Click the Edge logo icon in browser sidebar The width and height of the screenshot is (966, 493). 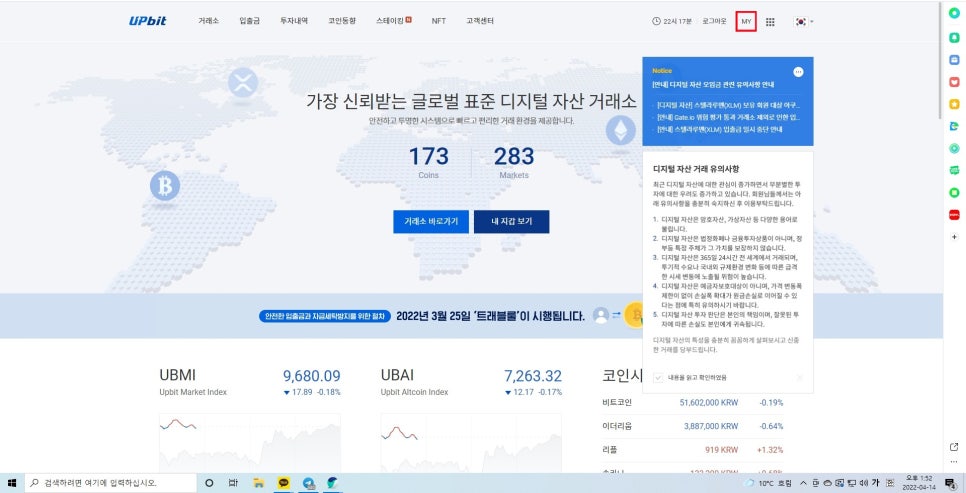point(954,126)
